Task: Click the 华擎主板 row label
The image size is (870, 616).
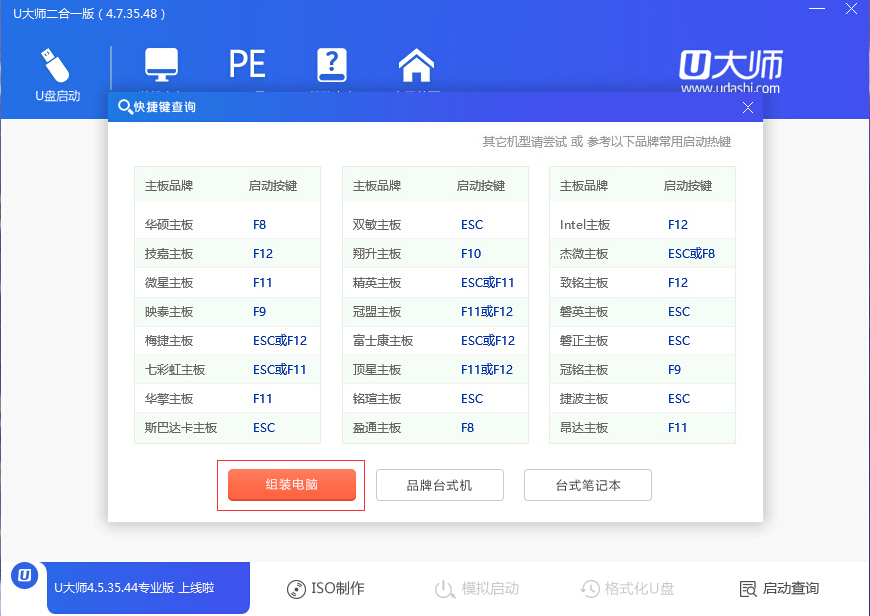Action: (169, 398)
